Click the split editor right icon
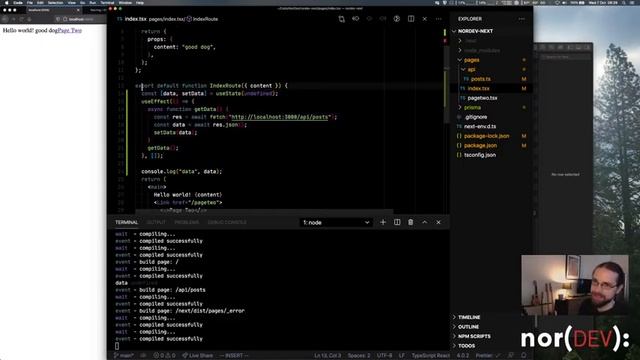 (x=411, y=19)
